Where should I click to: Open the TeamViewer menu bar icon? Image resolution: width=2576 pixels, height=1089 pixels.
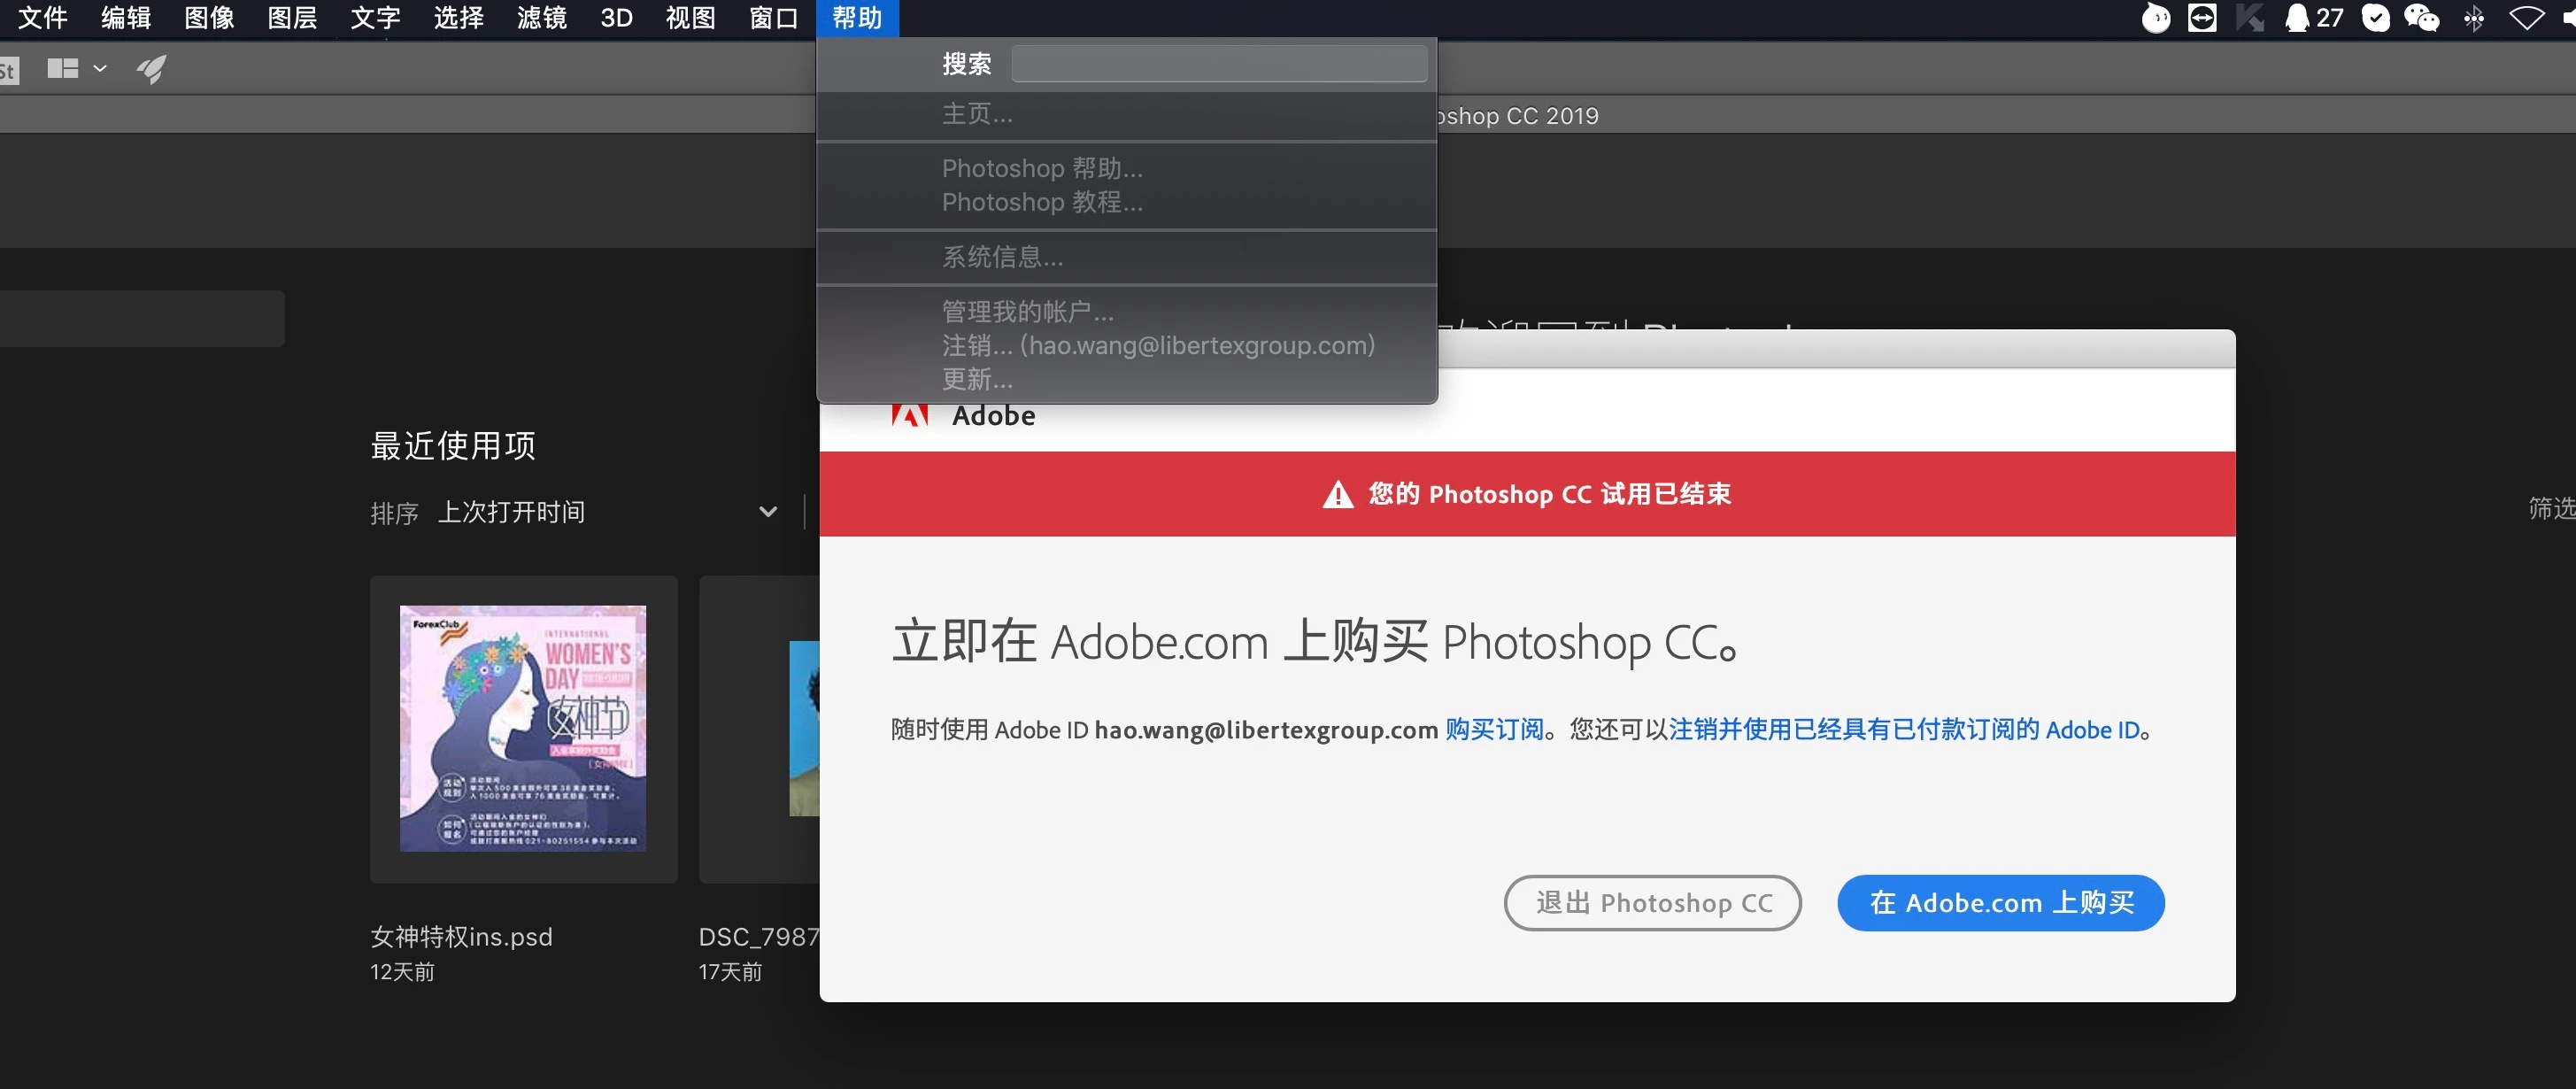2202,18
